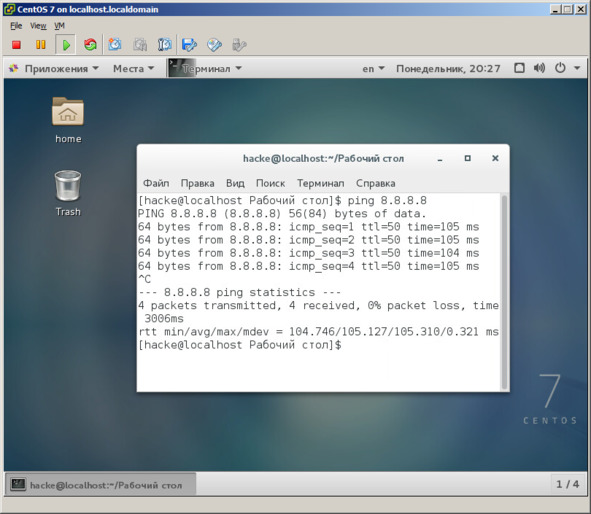Screen dimensions: 591x514
Task: Open the Правка menu in the terminal
Action: tap(198, 184)
